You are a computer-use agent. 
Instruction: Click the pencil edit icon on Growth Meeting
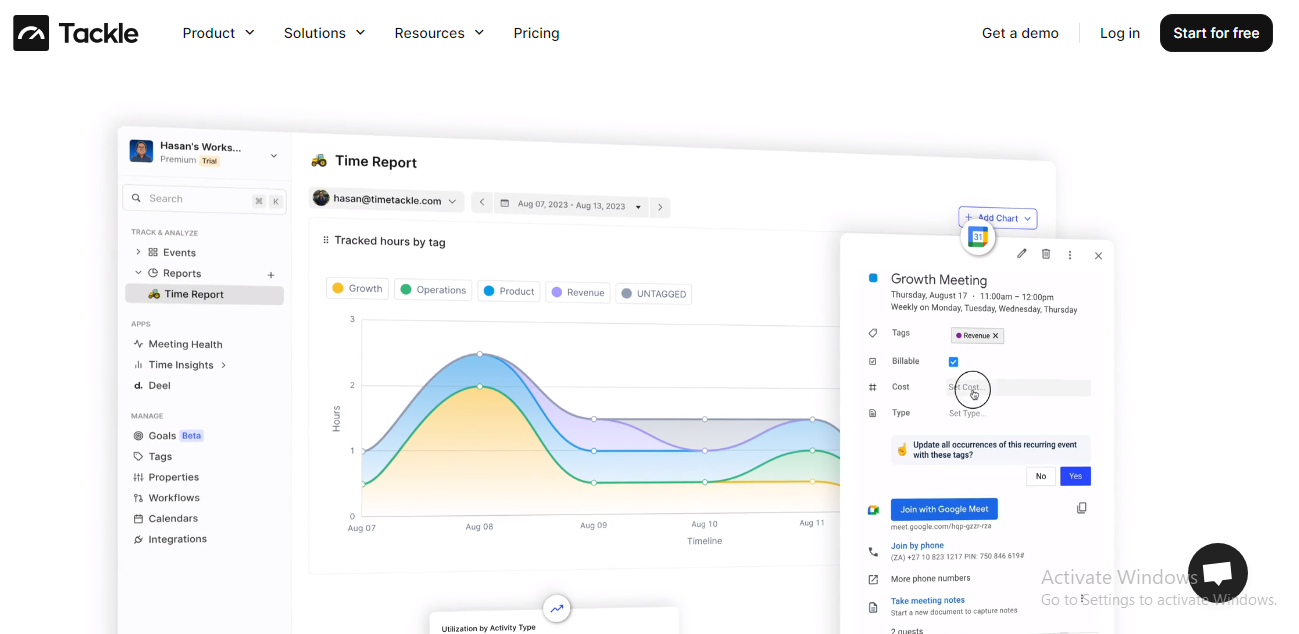coord(1021,255)
